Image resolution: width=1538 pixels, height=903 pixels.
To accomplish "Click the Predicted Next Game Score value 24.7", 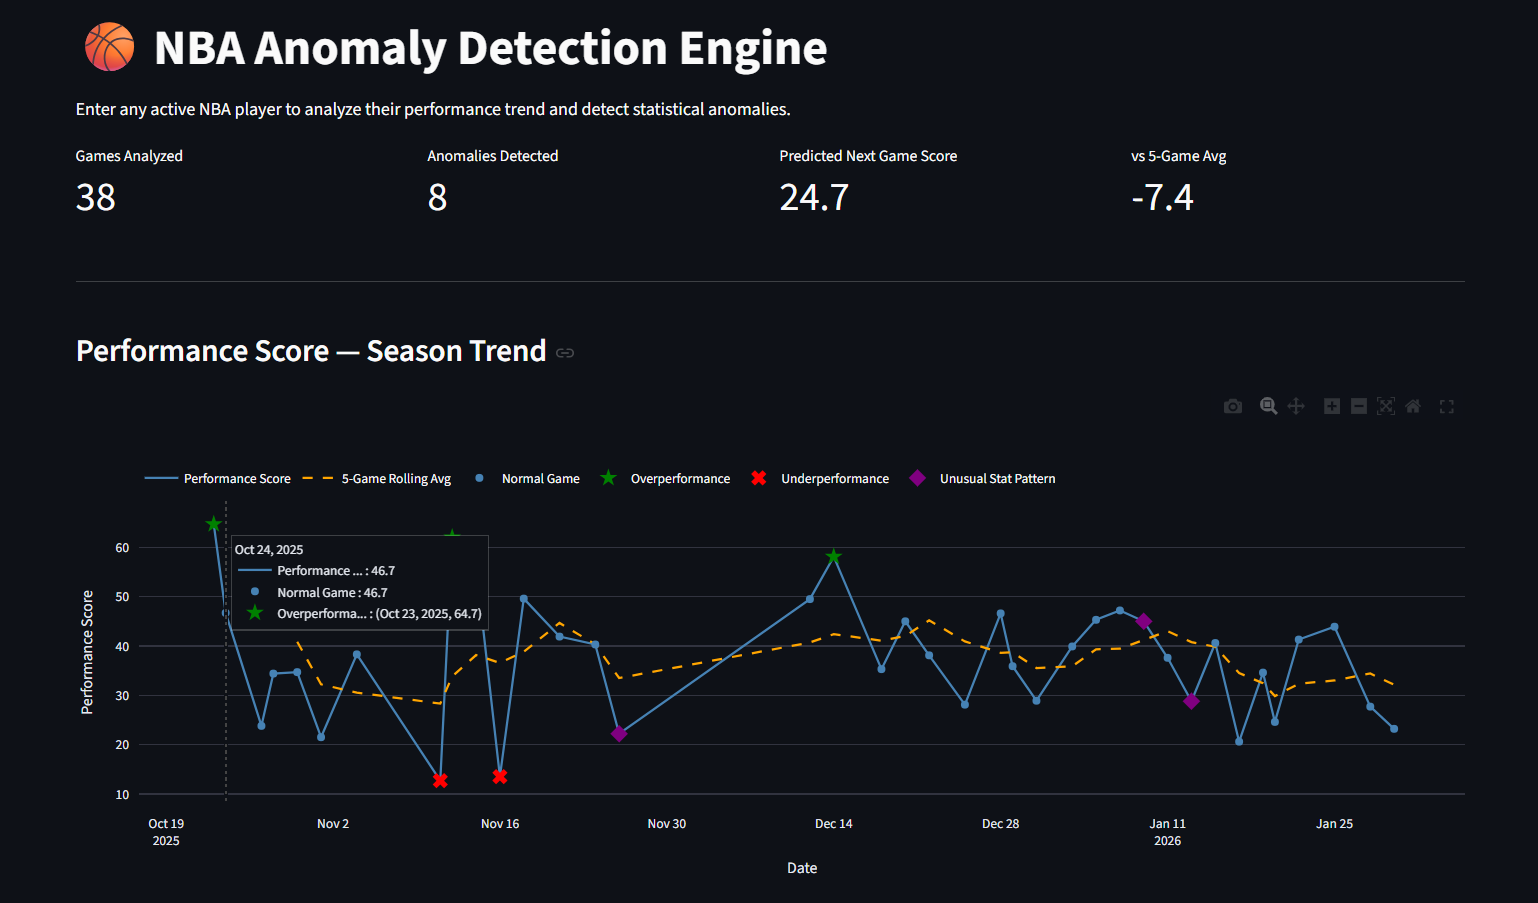I will (814, 198).
